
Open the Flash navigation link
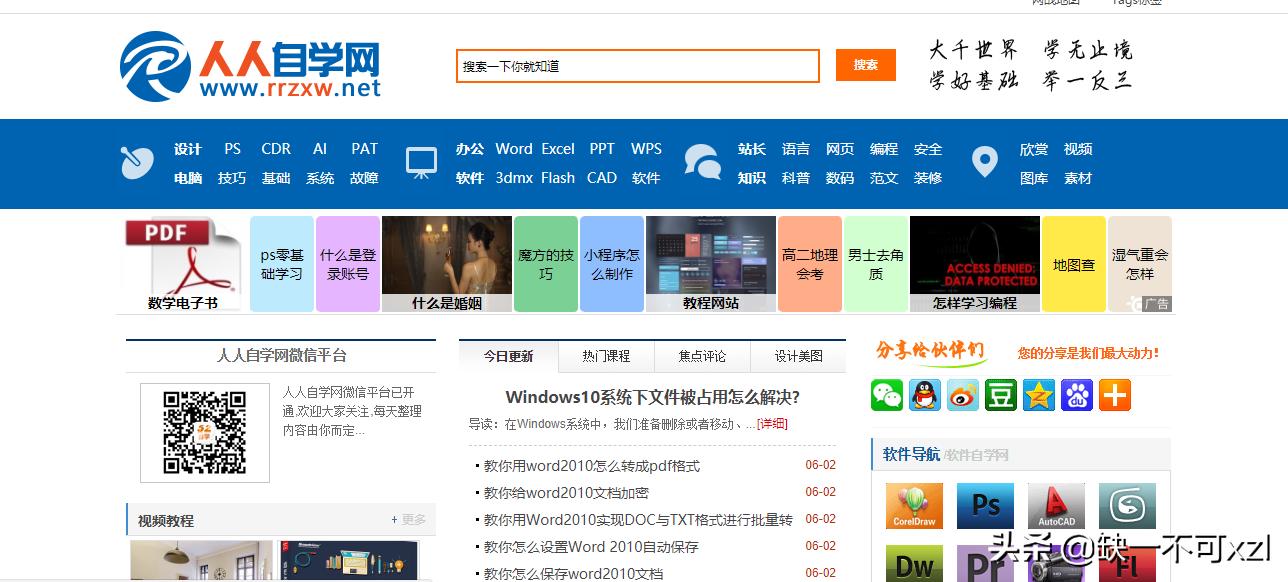558,178
